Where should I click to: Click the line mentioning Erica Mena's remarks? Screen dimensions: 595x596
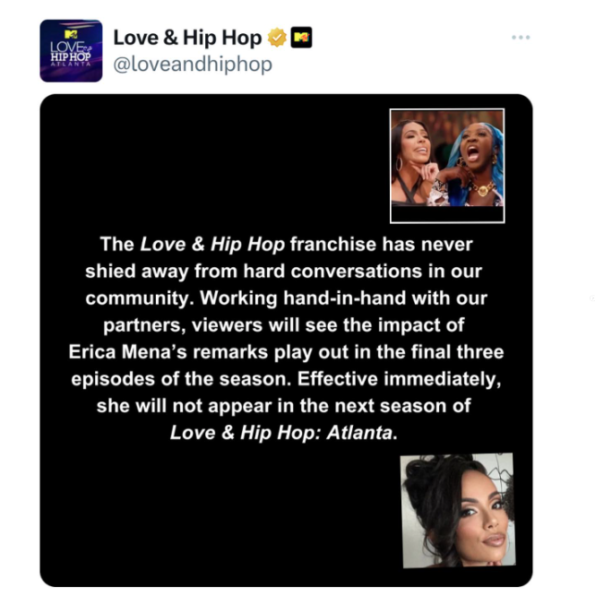click(x=286, y=352)
